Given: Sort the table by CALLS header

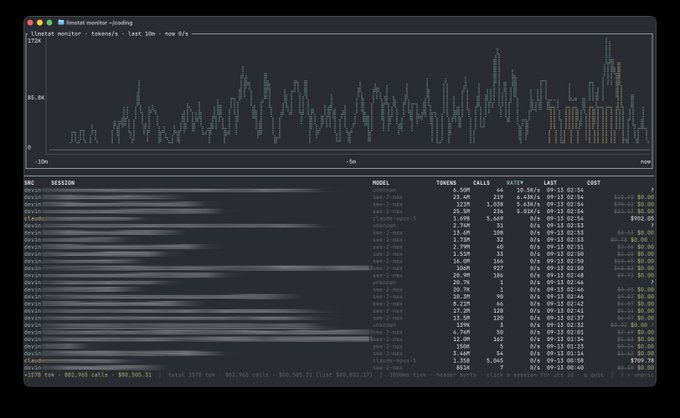Looking at the screenshot, I should [481, 183].
